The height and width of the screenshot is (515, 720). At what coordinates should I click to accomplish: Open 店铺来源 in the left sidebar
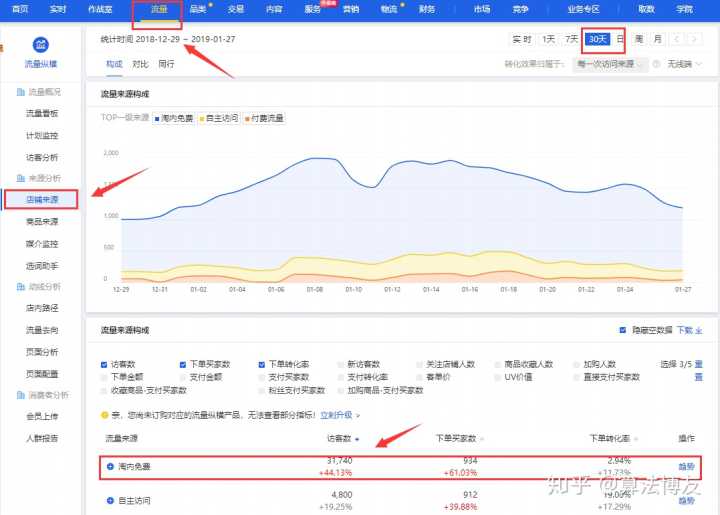click(41, 199)
